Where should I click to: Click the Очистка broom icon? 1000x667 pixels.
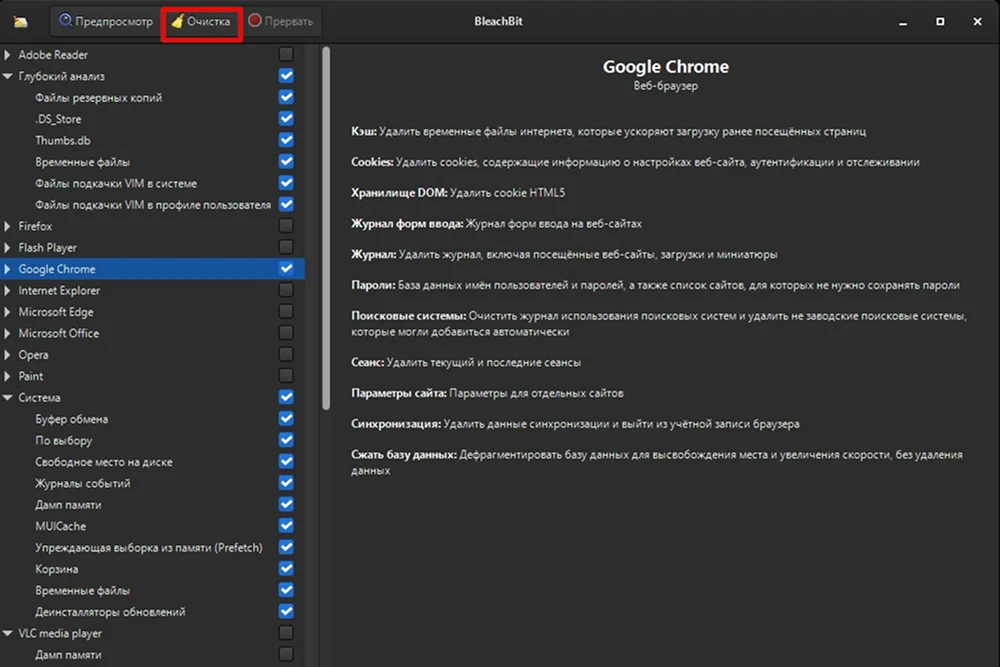177,21
